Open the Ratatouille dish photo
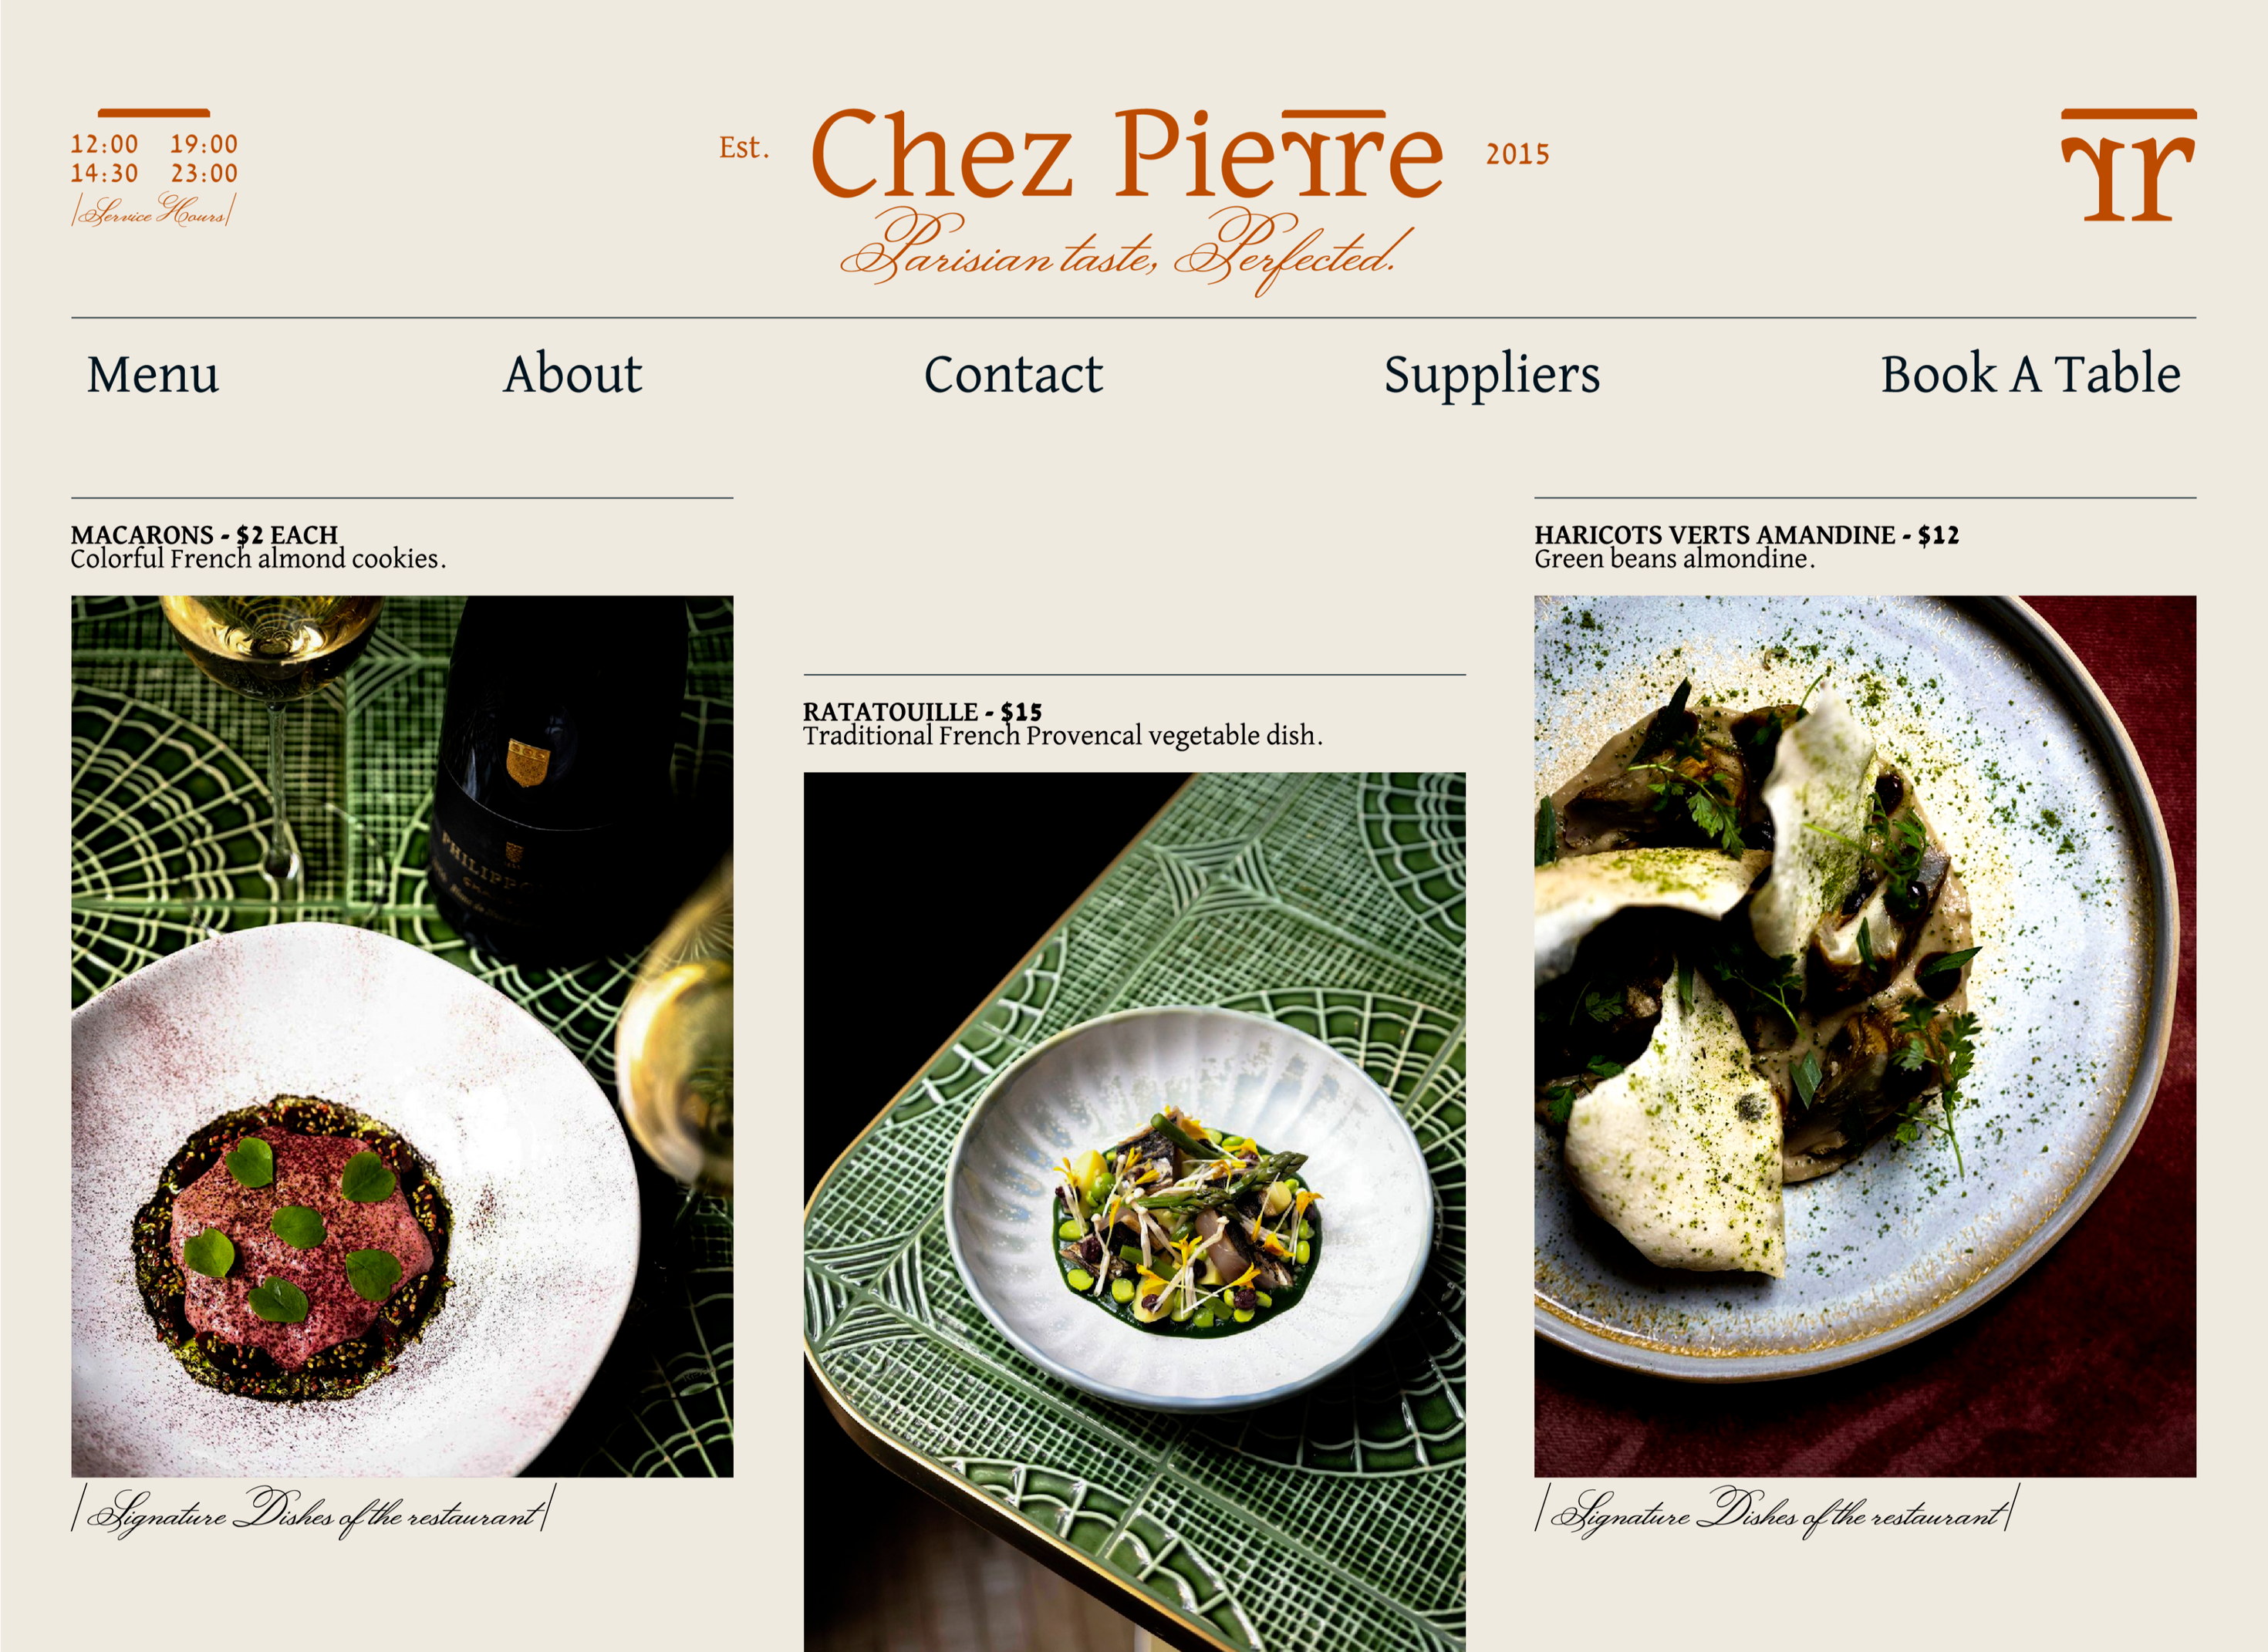Image resolution: width=2268 pixels, height=1652 pixels. click(1134, 1212)
